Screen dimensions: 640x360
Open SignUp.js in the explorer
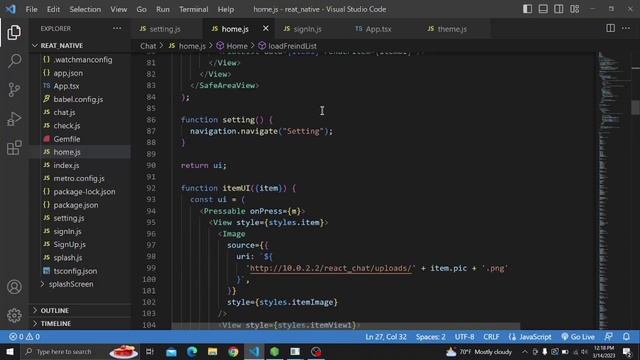click(80, 244)
